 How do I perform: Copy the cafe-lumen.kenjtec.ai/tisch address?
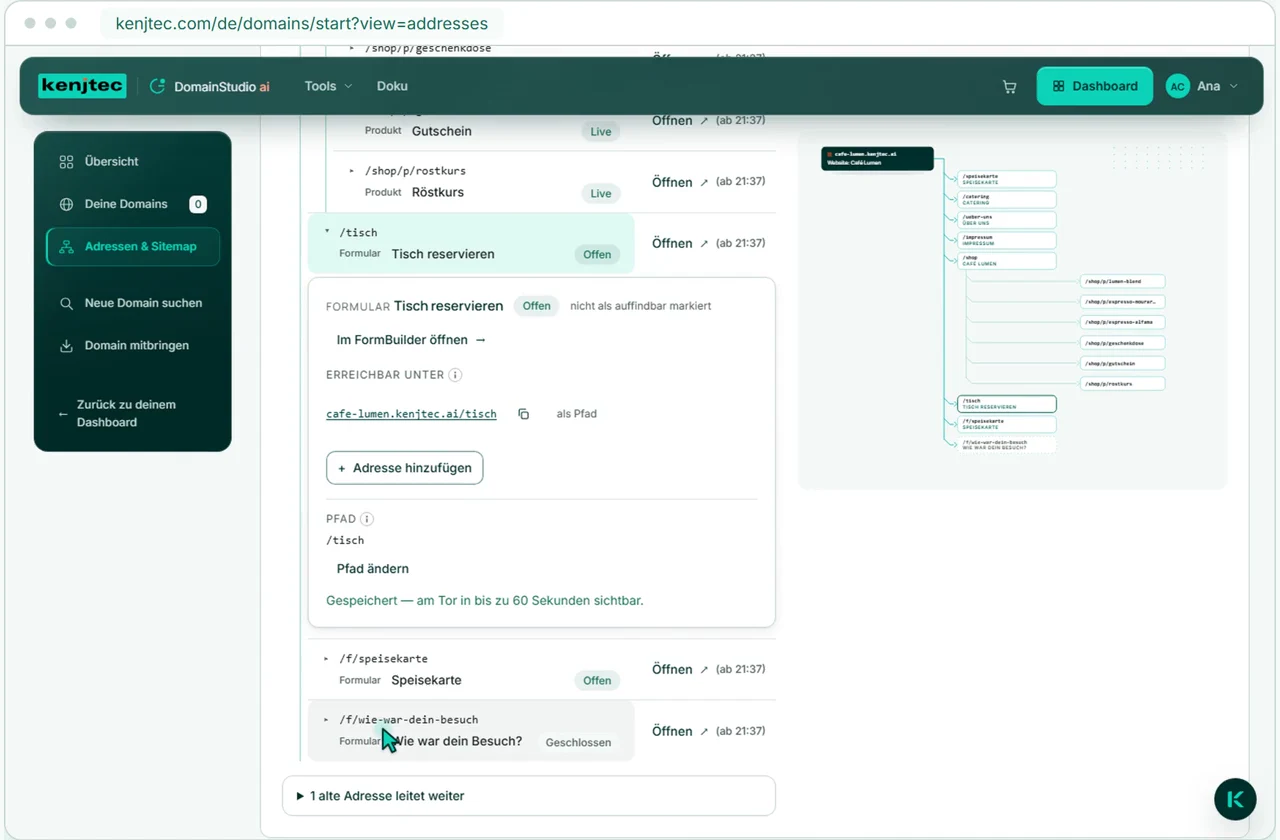point(523,414)
